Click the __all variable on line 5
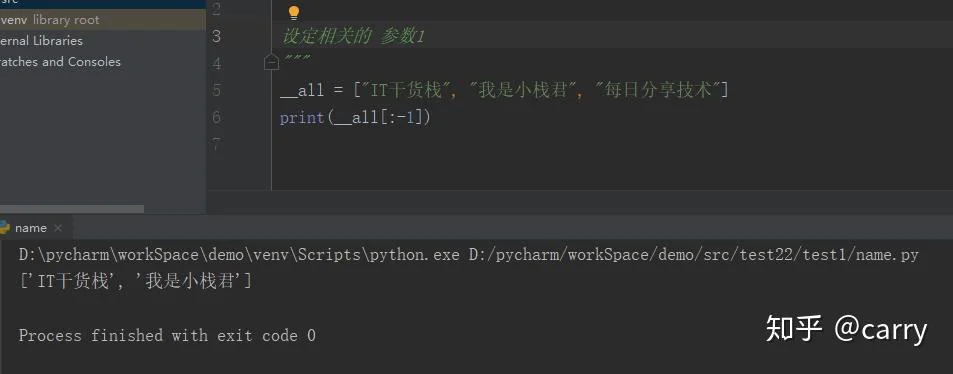The width and height of the screenshot is (953, 374). coord(302,91)
